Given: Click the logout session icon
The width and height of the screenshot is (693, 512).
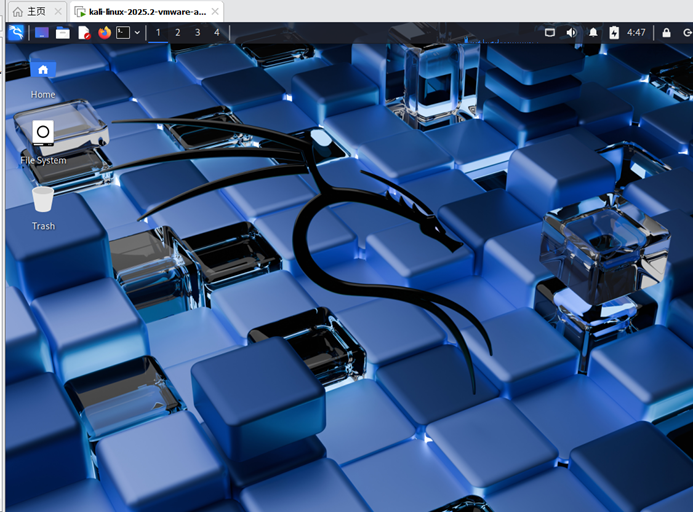Looking at the screenshot, I should coord(688,33).
